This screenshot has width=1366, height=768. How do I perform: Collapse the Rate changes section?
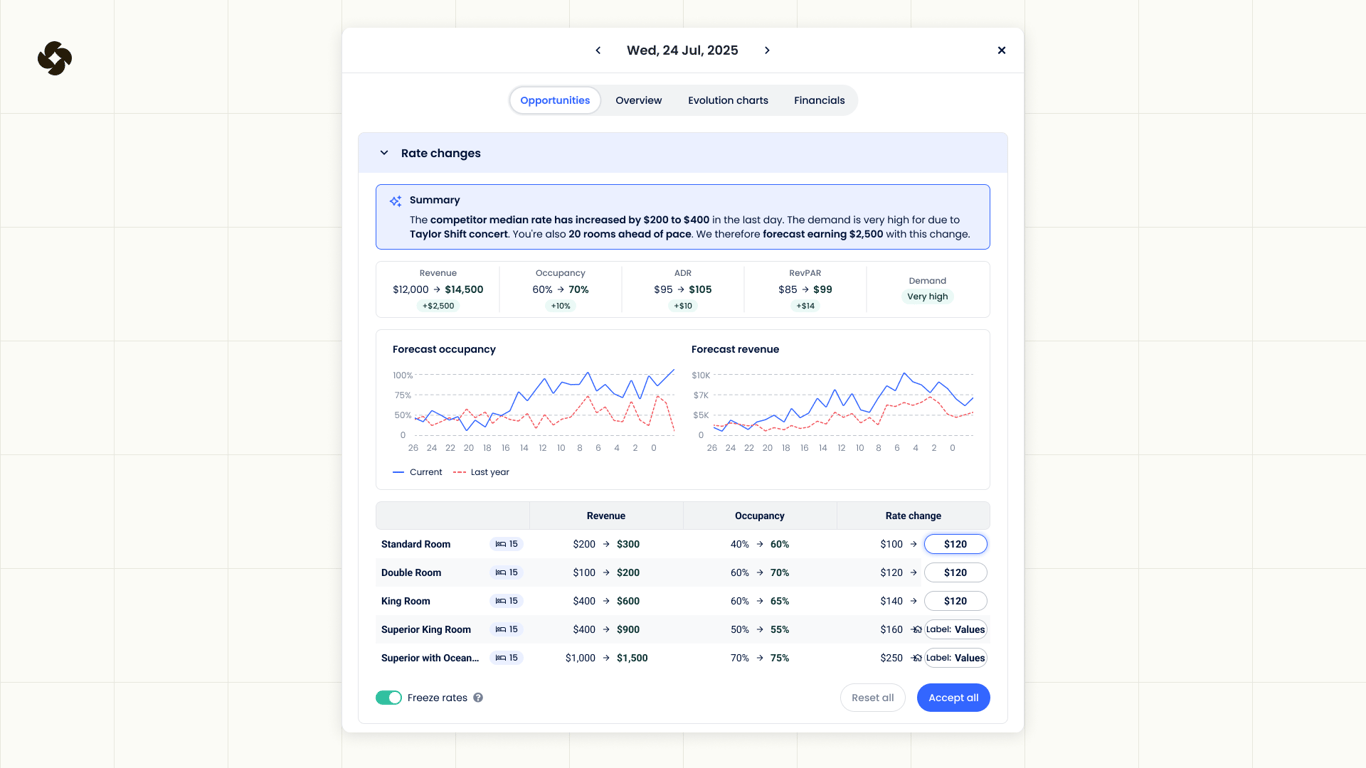384,152
